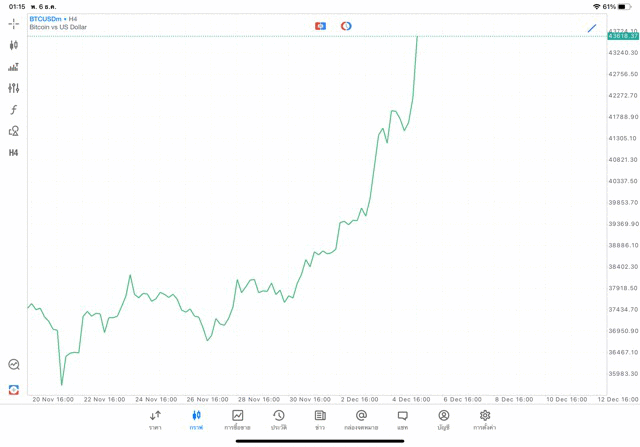Select the กราฟ (Chart) tab
This screenshot has width=640, height=447.
[196, 419]
